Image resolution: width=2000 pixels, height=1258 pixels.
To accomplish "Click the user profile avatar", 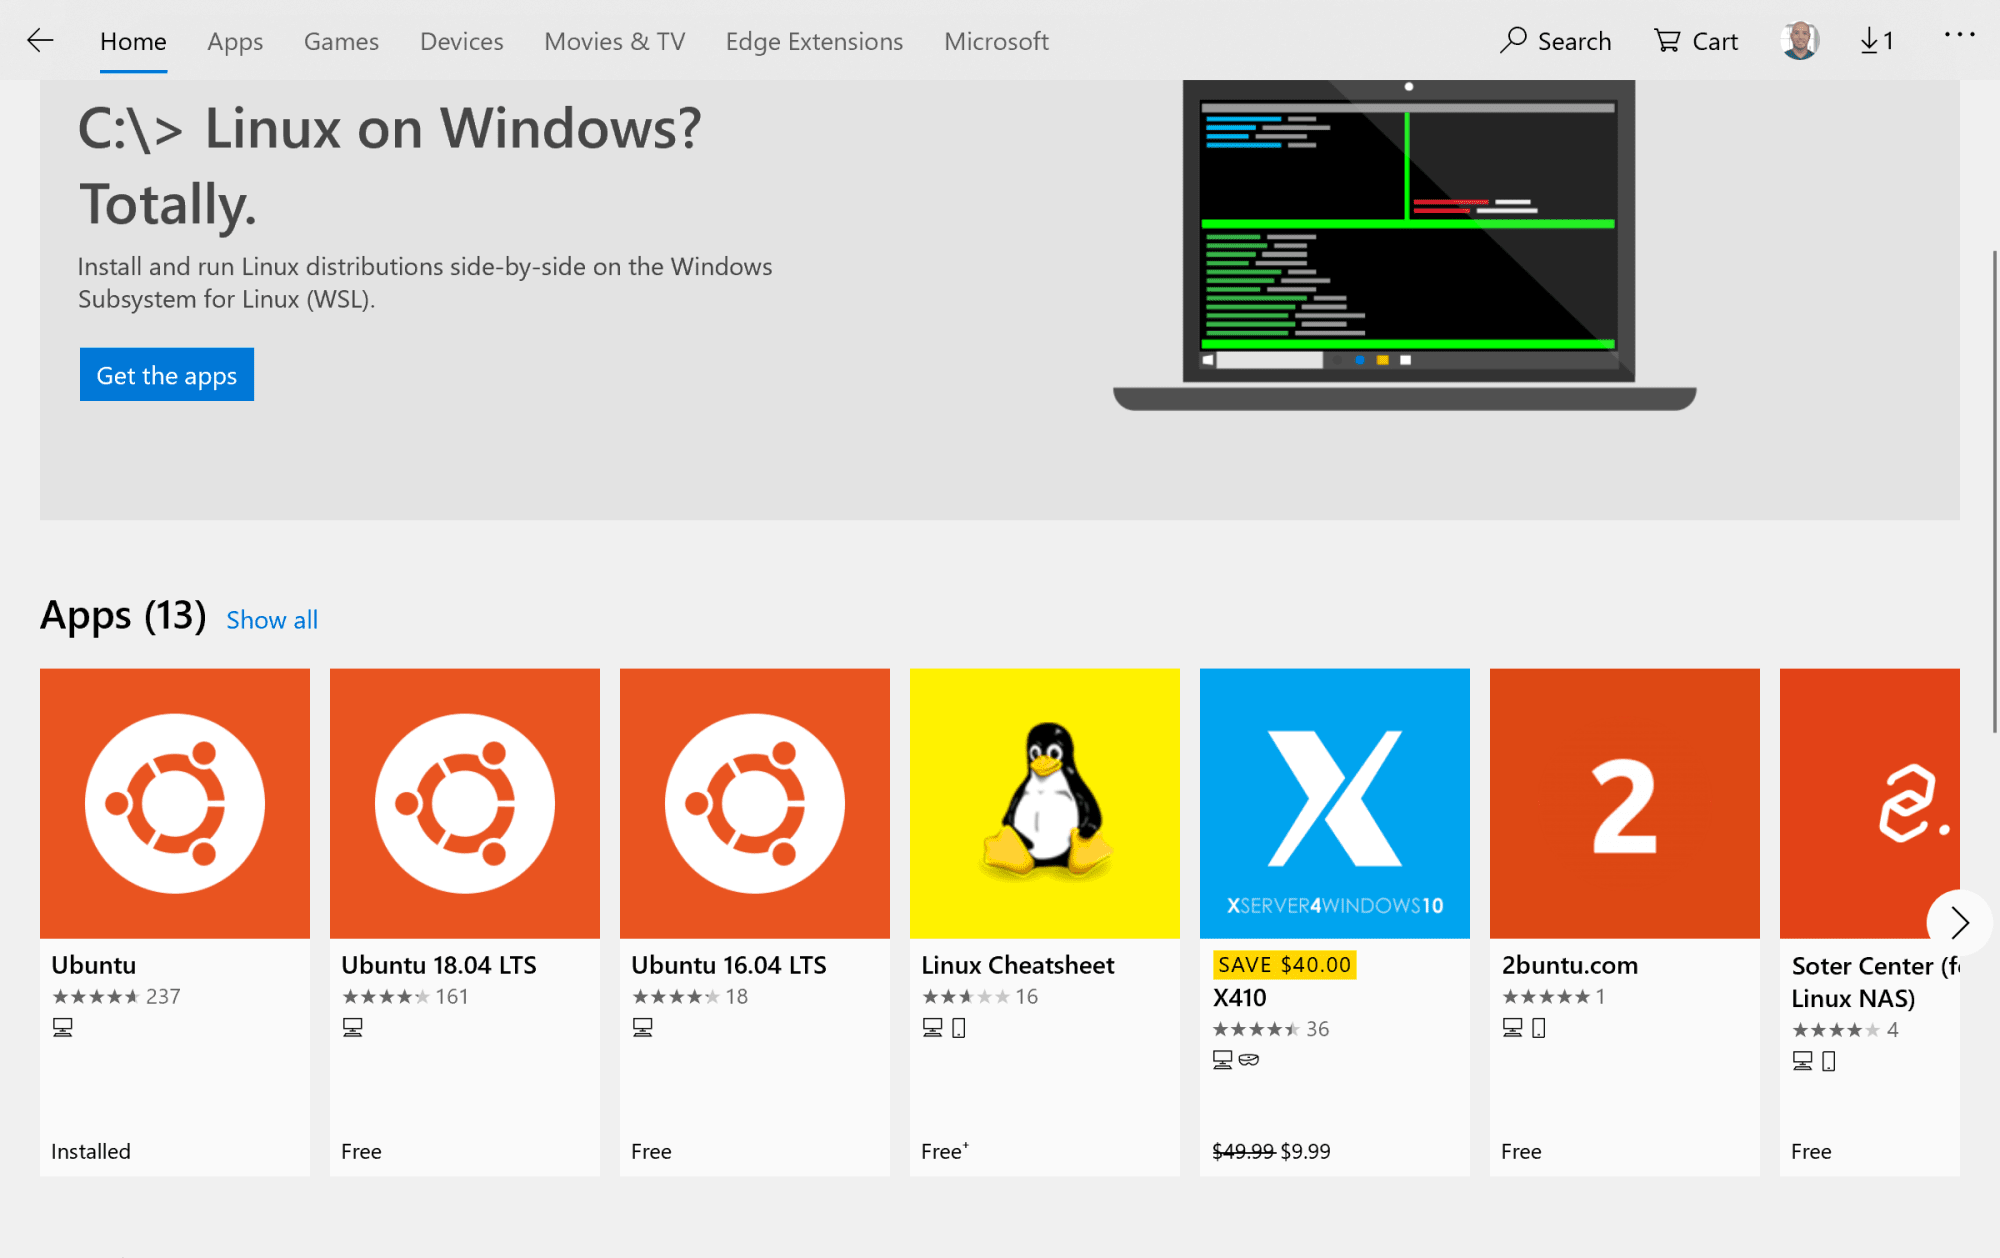I will [1799, 41].
